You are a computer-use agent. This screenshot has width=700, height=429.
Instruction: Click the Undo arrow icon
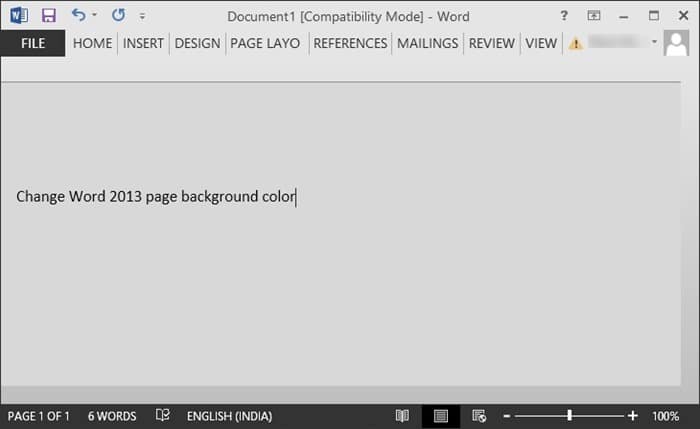78,16
